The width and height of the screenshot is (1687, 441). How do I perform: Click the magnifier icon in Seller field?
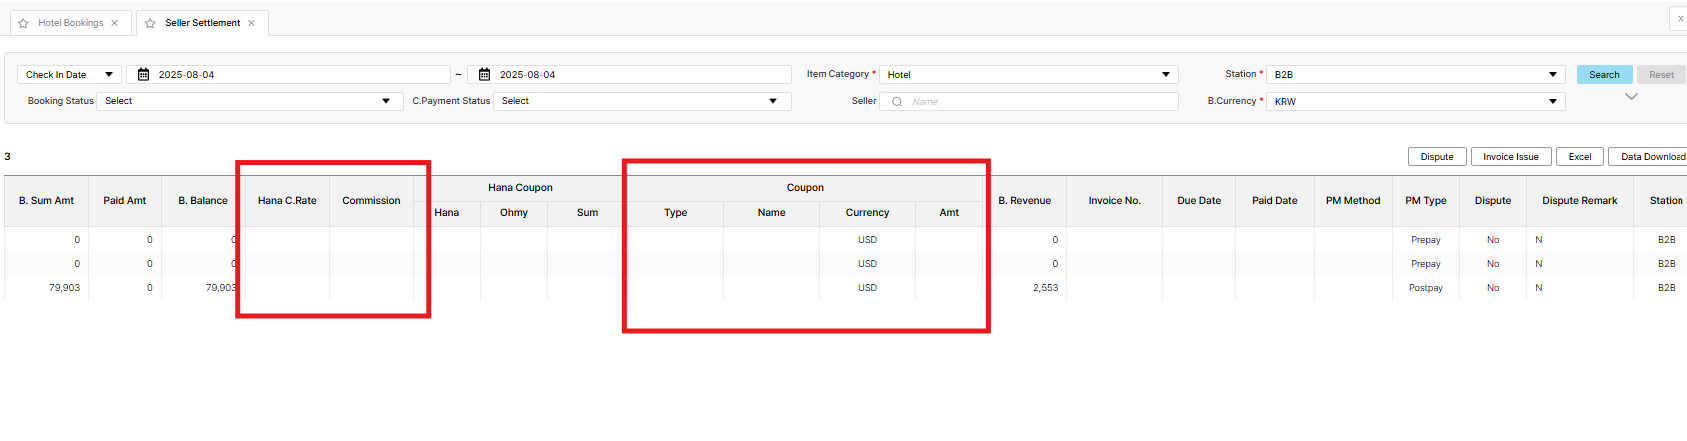tap(897, 102)
